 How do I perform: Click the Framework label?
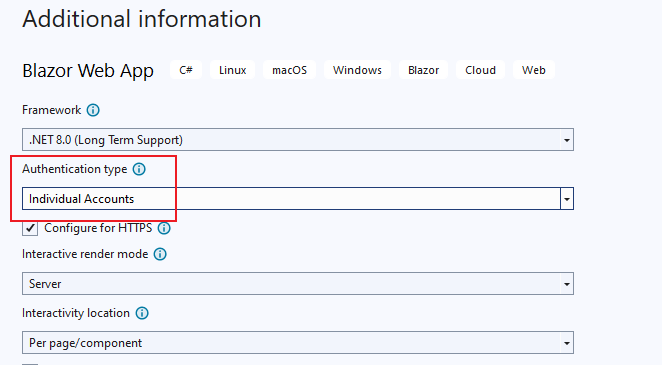(52, 110)
